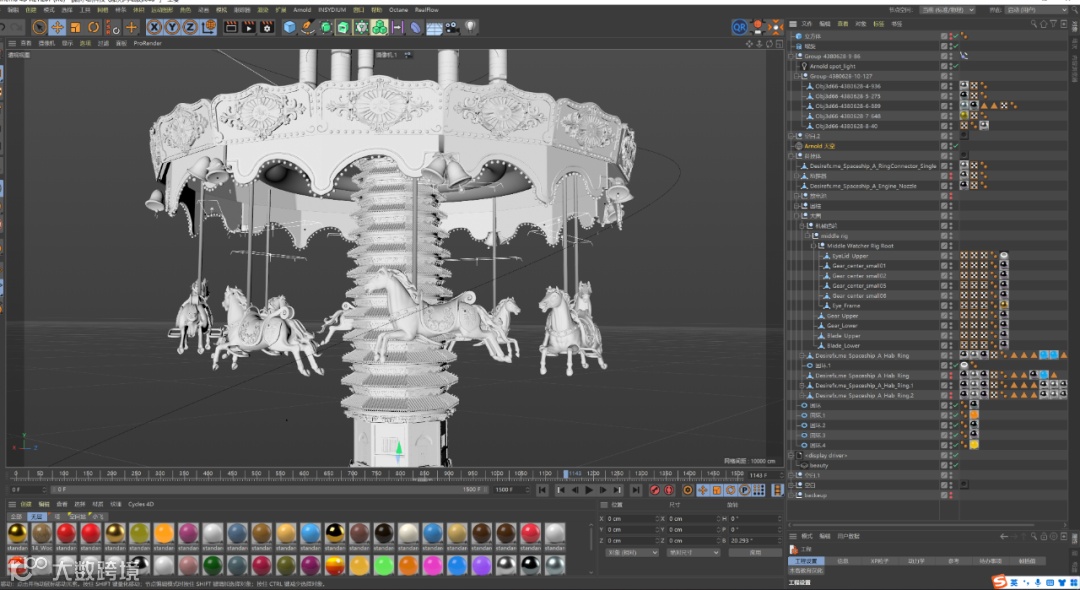The width and height of the screenshot is (1080, 590).
Task: Add a Cube primitive object
Action: (x=289, y=27)
